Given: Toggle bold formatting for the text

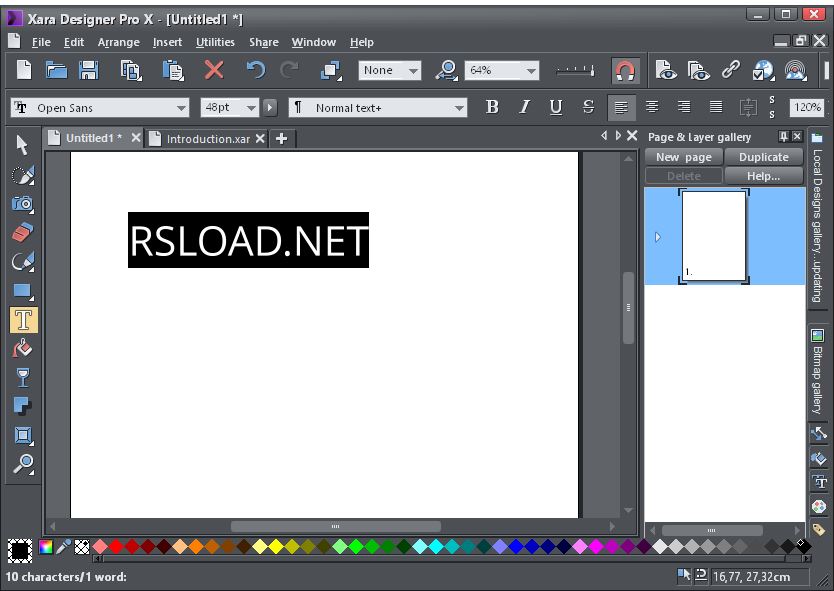Looking at the screenshot, I should point(492,106).
